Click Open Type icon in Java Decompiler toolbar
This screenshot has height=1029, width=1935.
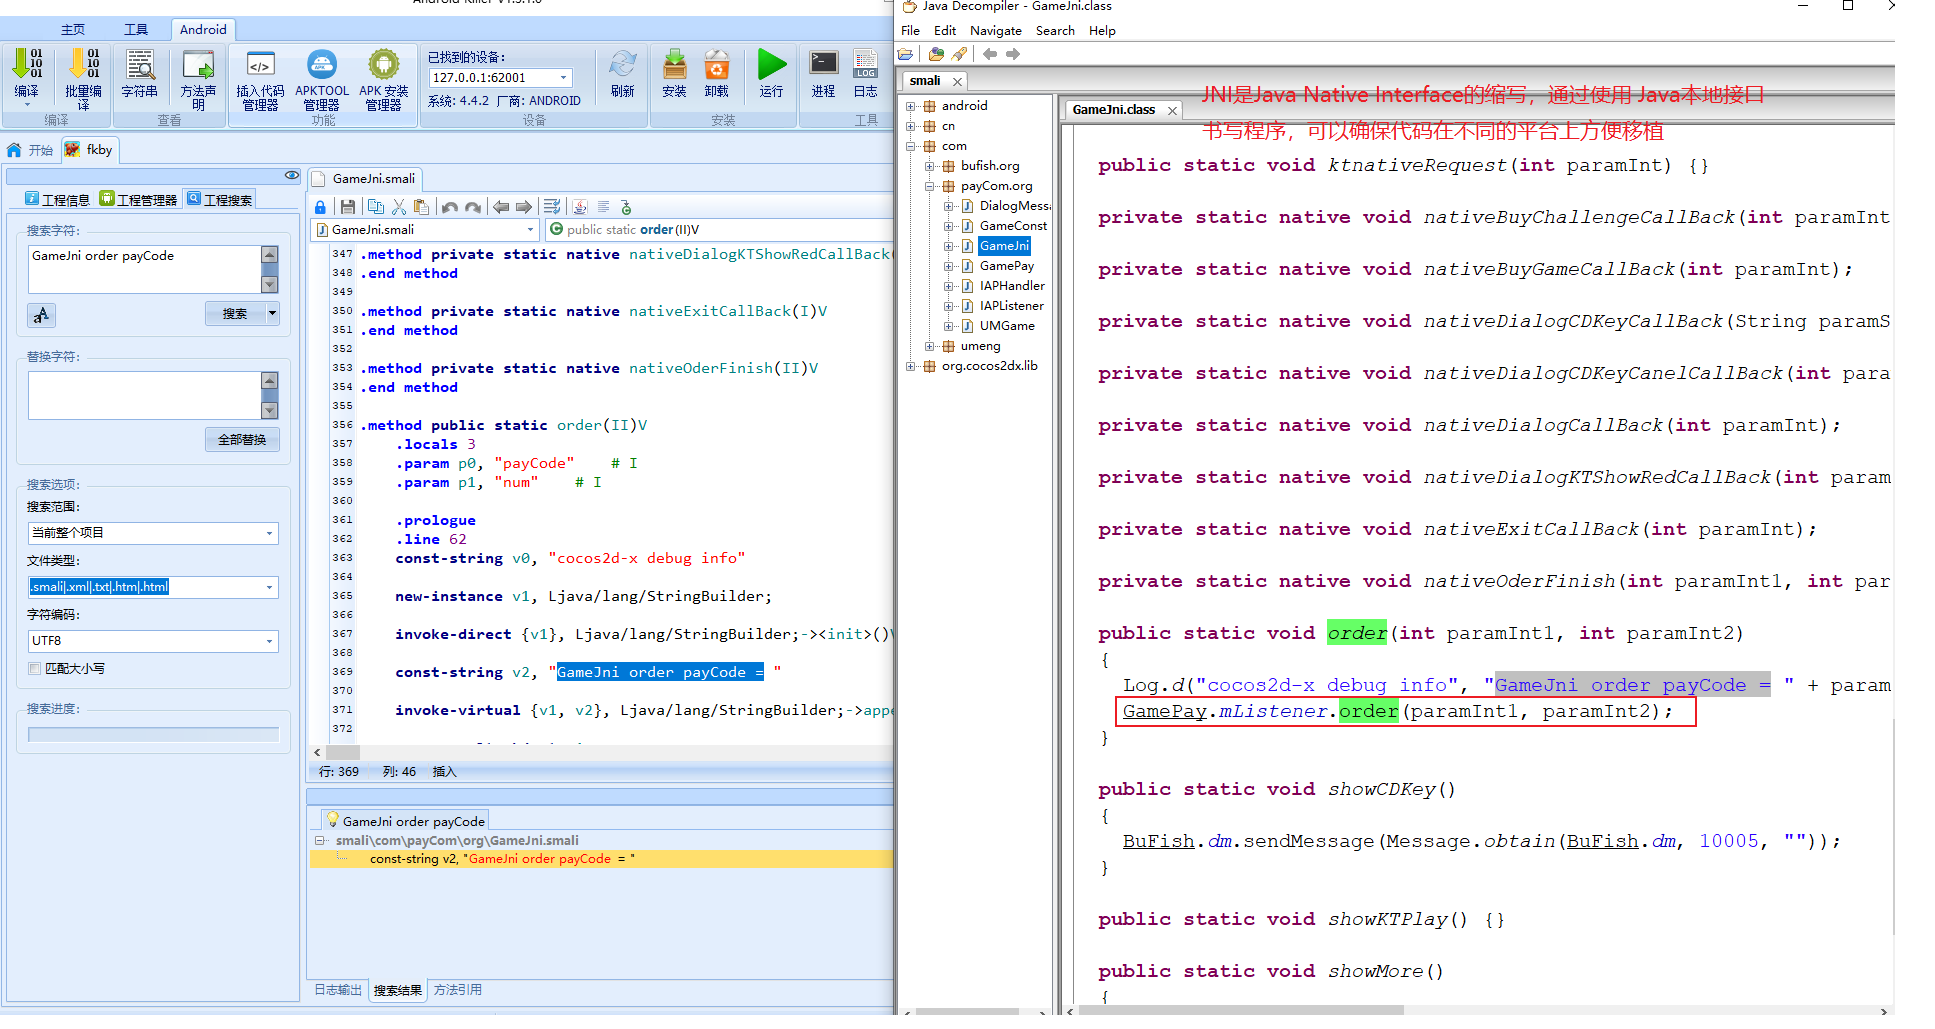[936, 54]
